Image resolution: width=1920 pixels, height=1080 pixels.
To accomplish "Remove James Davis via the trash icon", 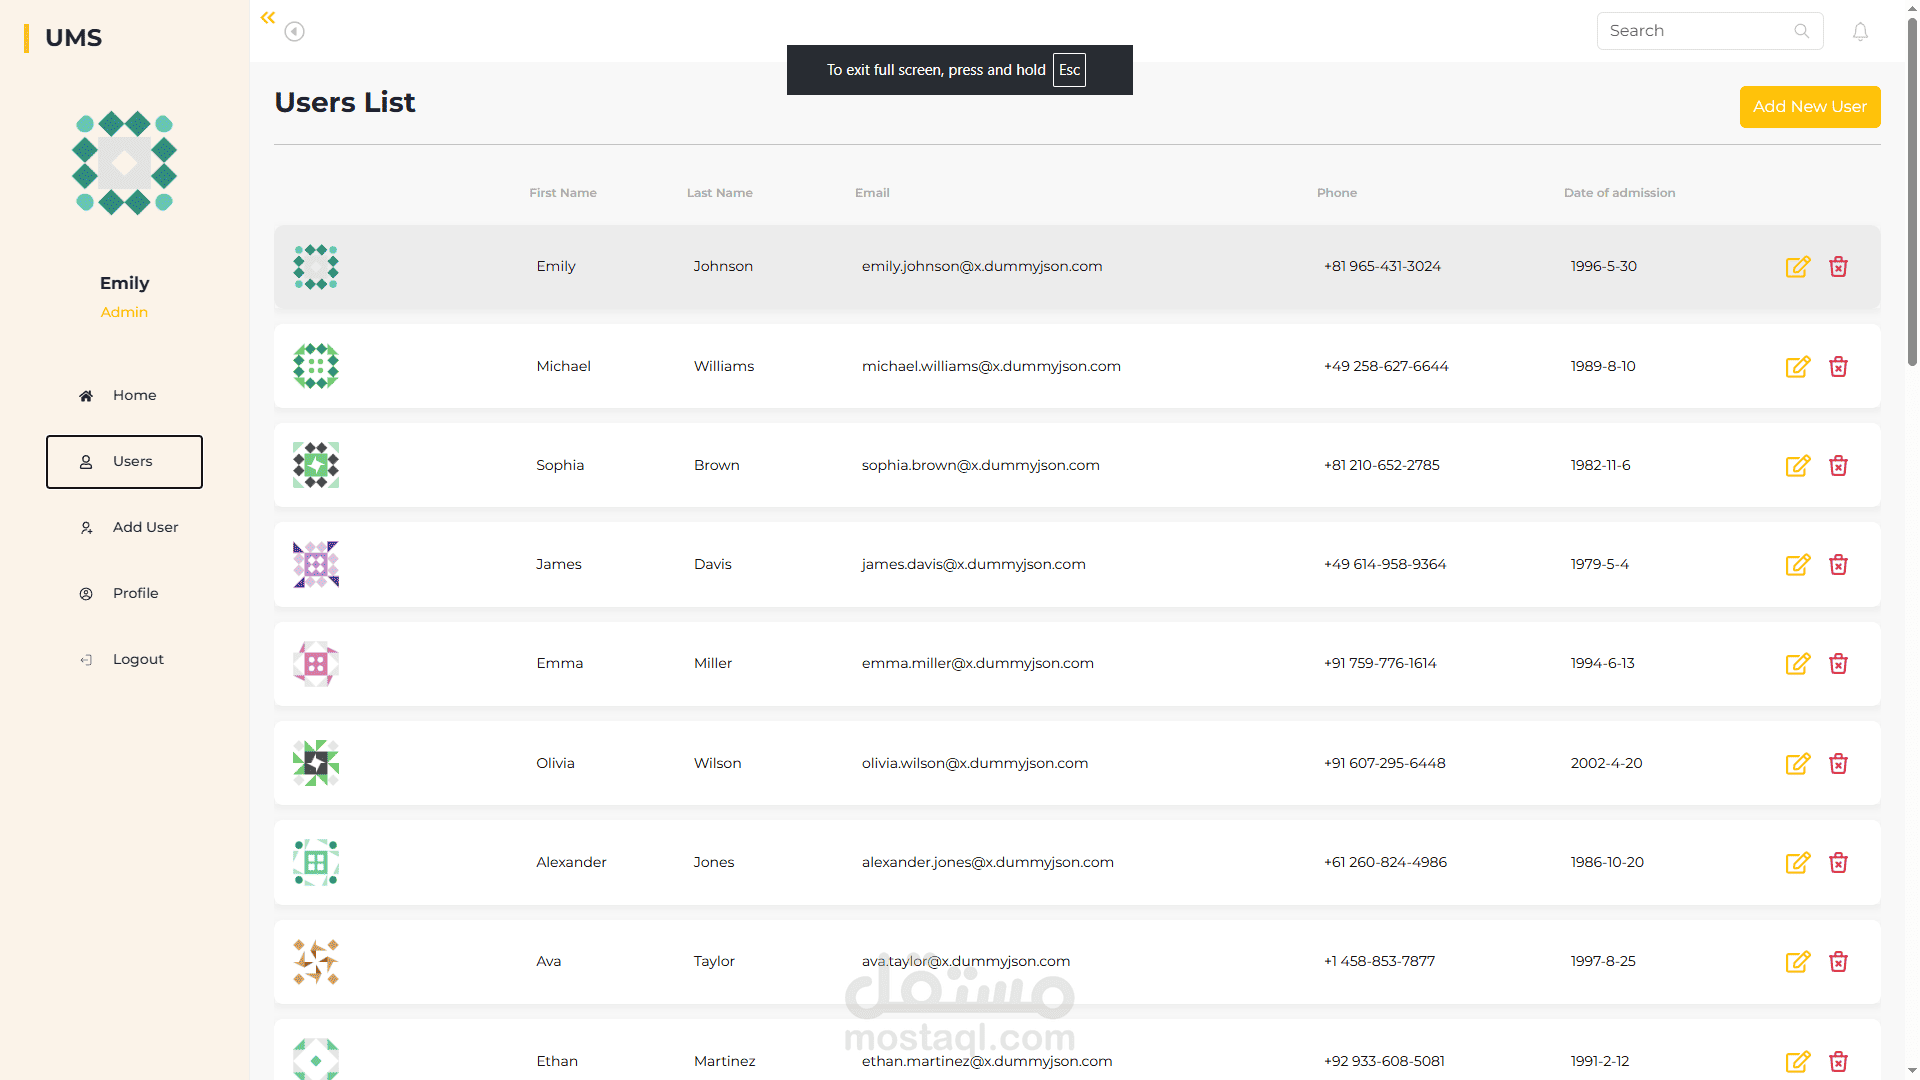I will [1838, 565].
